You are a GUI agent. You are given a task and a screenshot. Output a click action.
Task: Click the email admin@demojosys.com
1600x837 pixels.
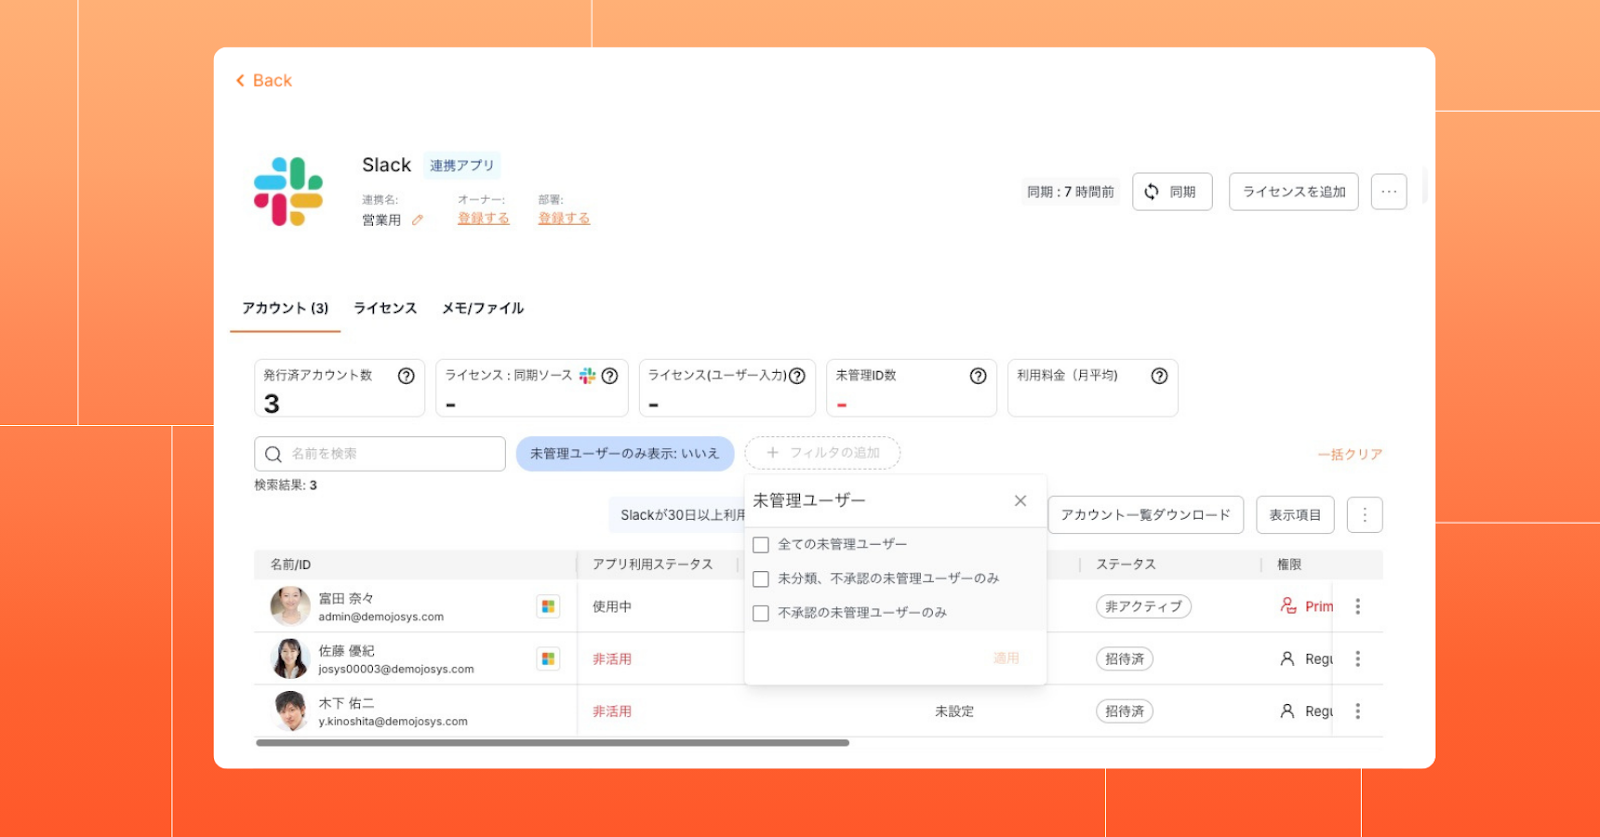point(381,617)
